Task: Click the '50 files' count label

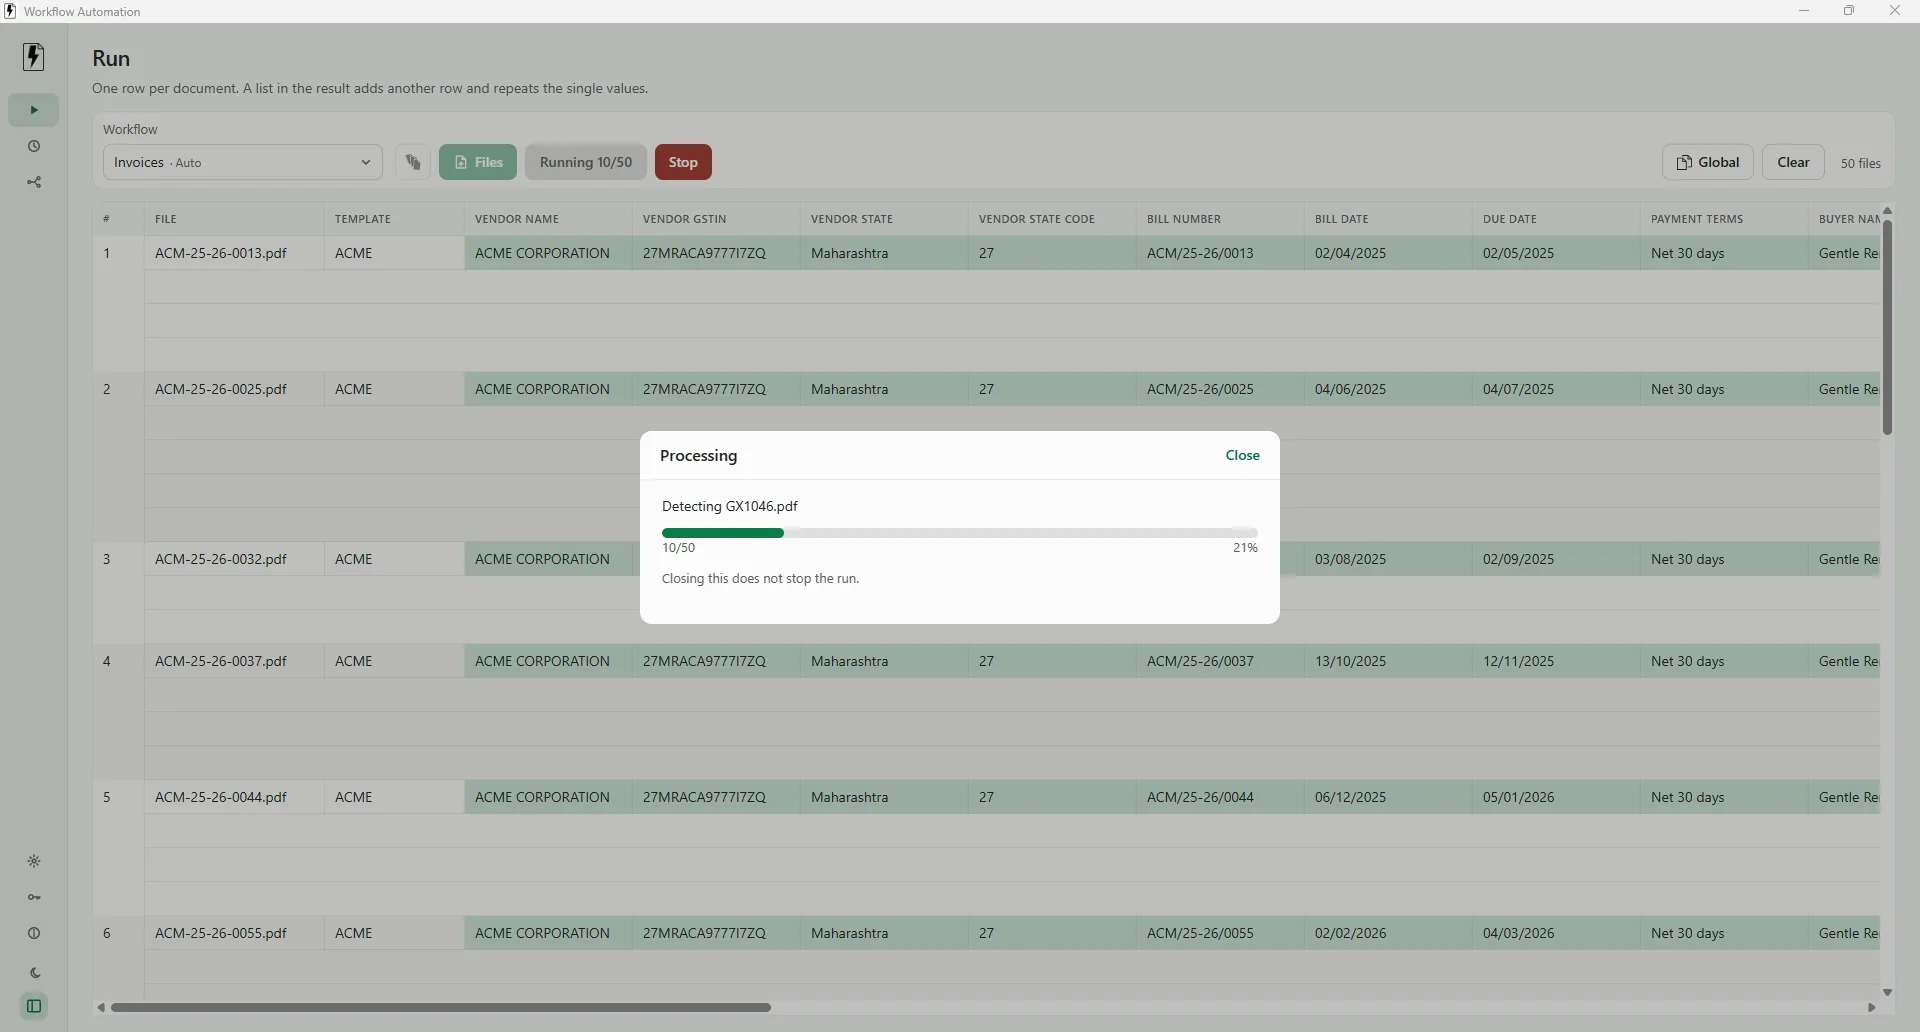Action: point(1860,163)
